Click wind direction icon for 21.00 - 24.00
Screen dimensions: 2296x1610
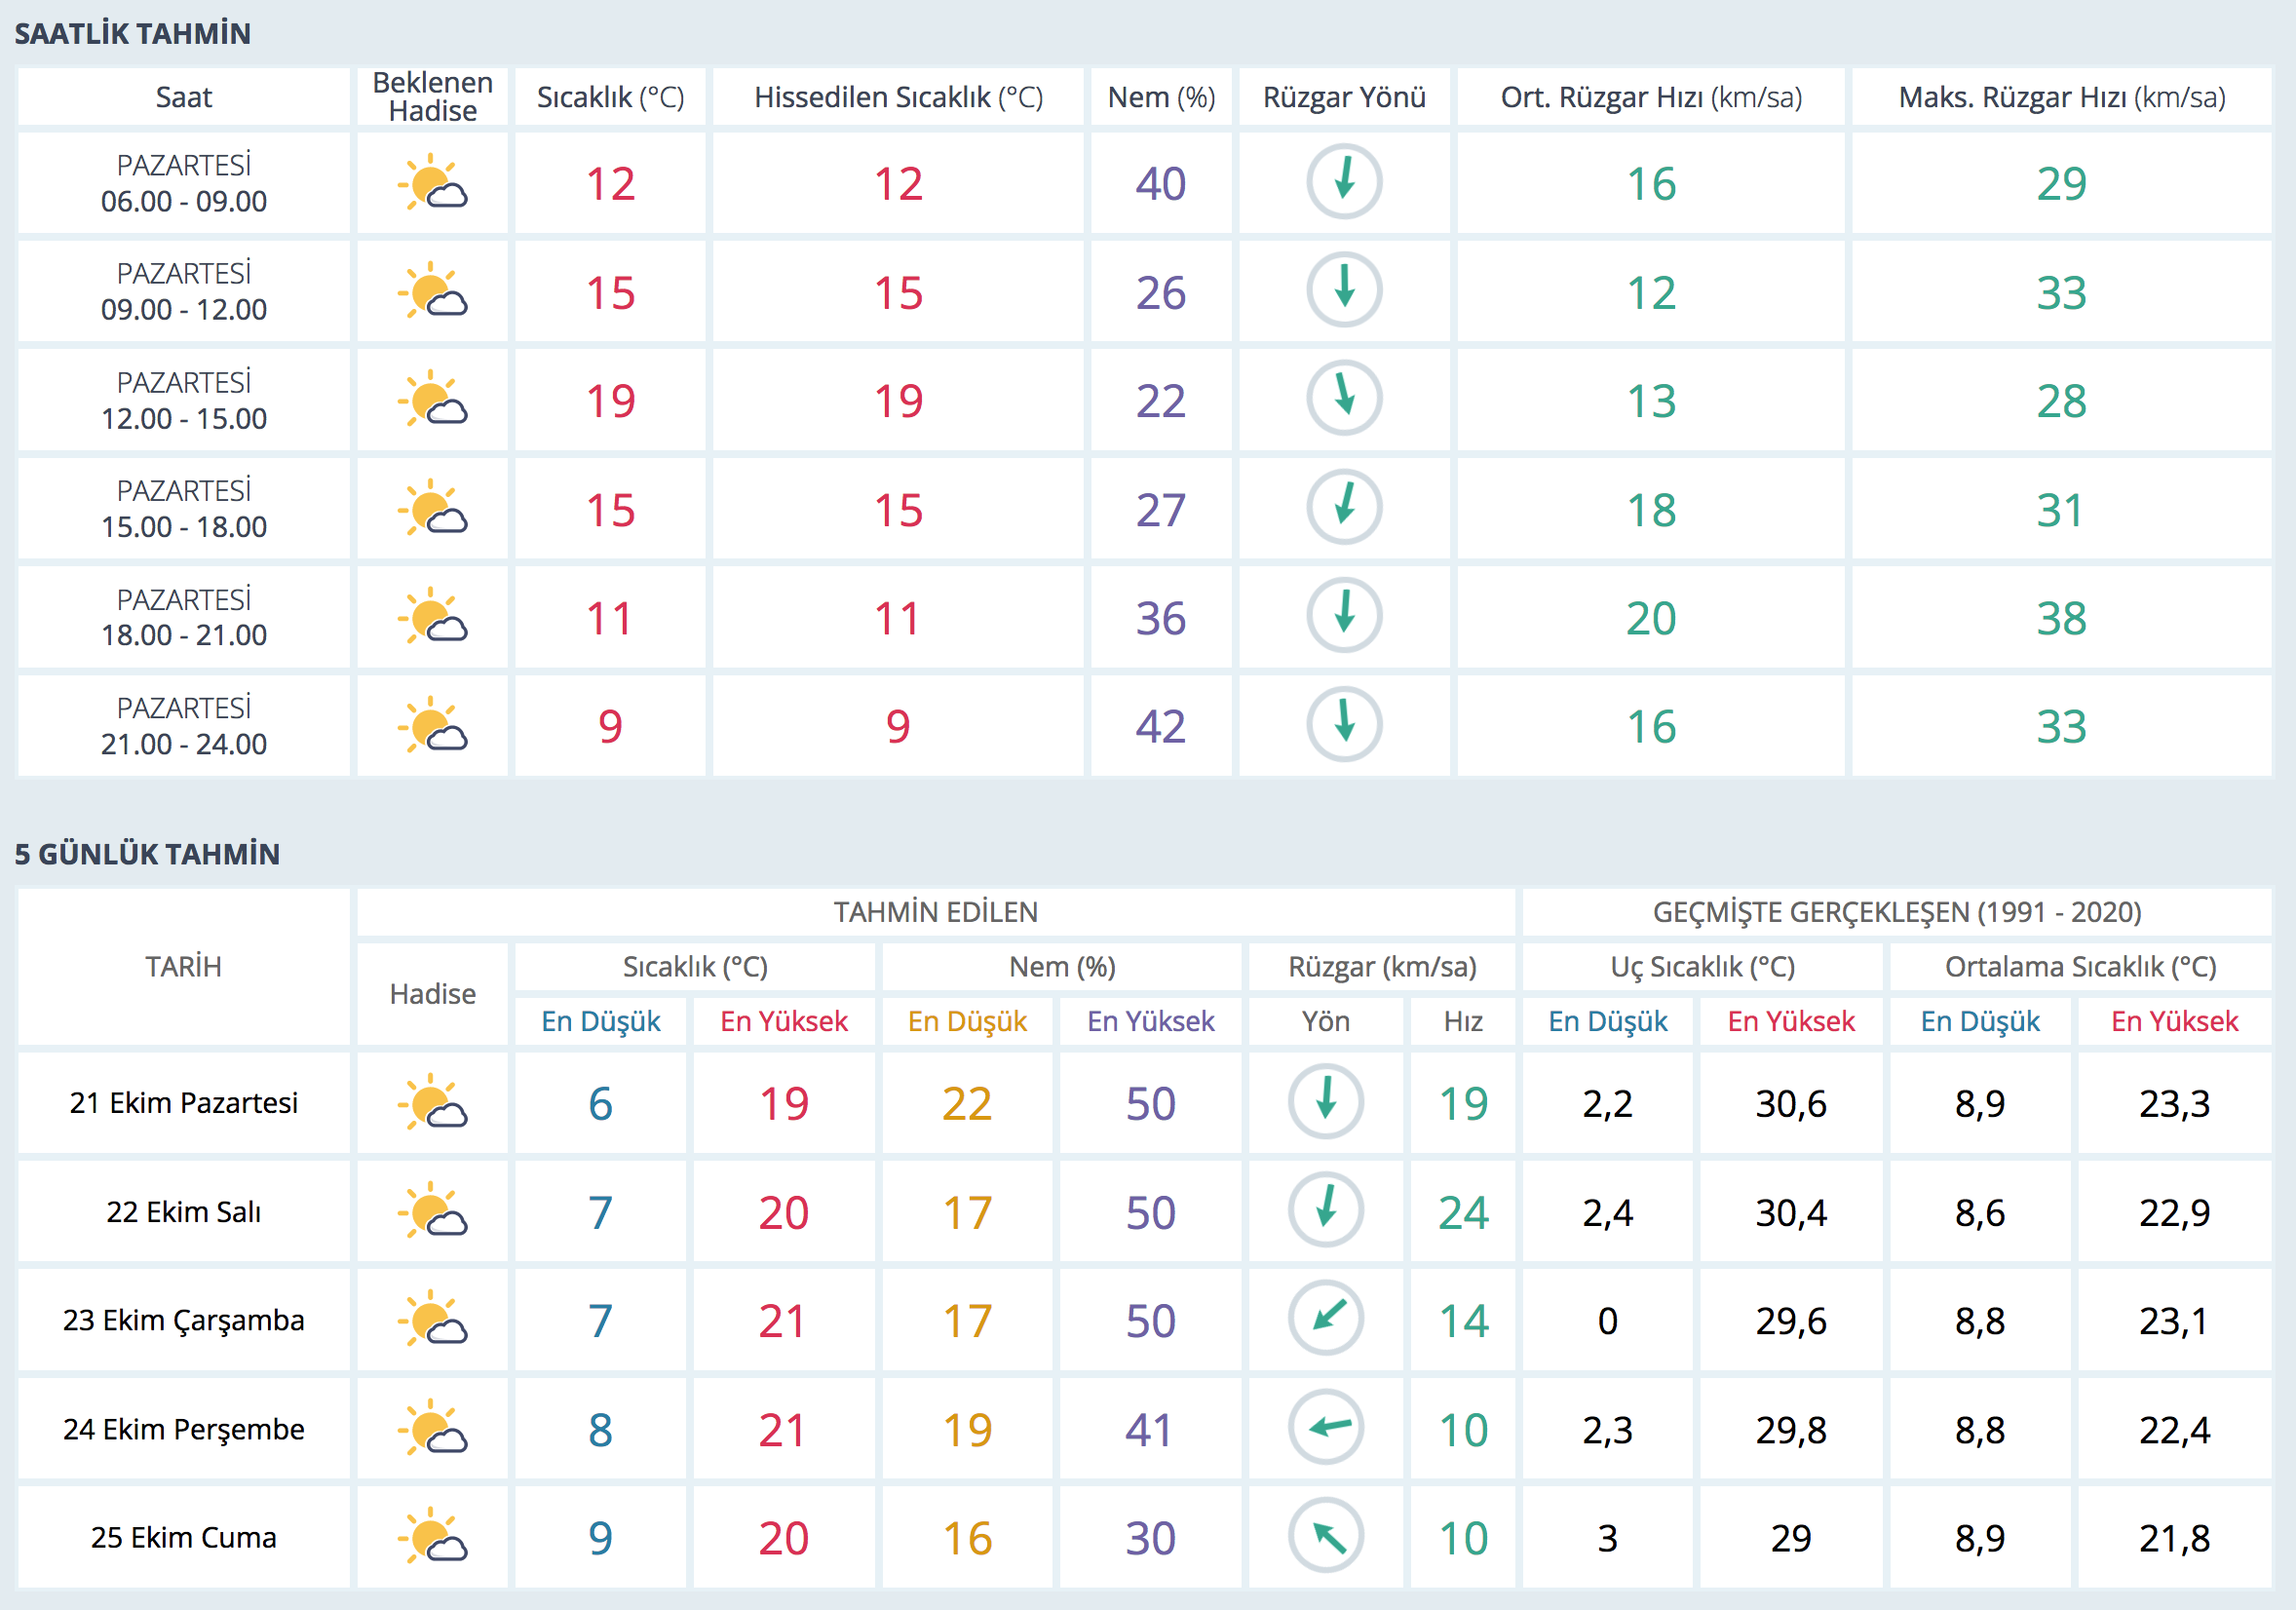pyautogui.click(x=1344, y=724)
